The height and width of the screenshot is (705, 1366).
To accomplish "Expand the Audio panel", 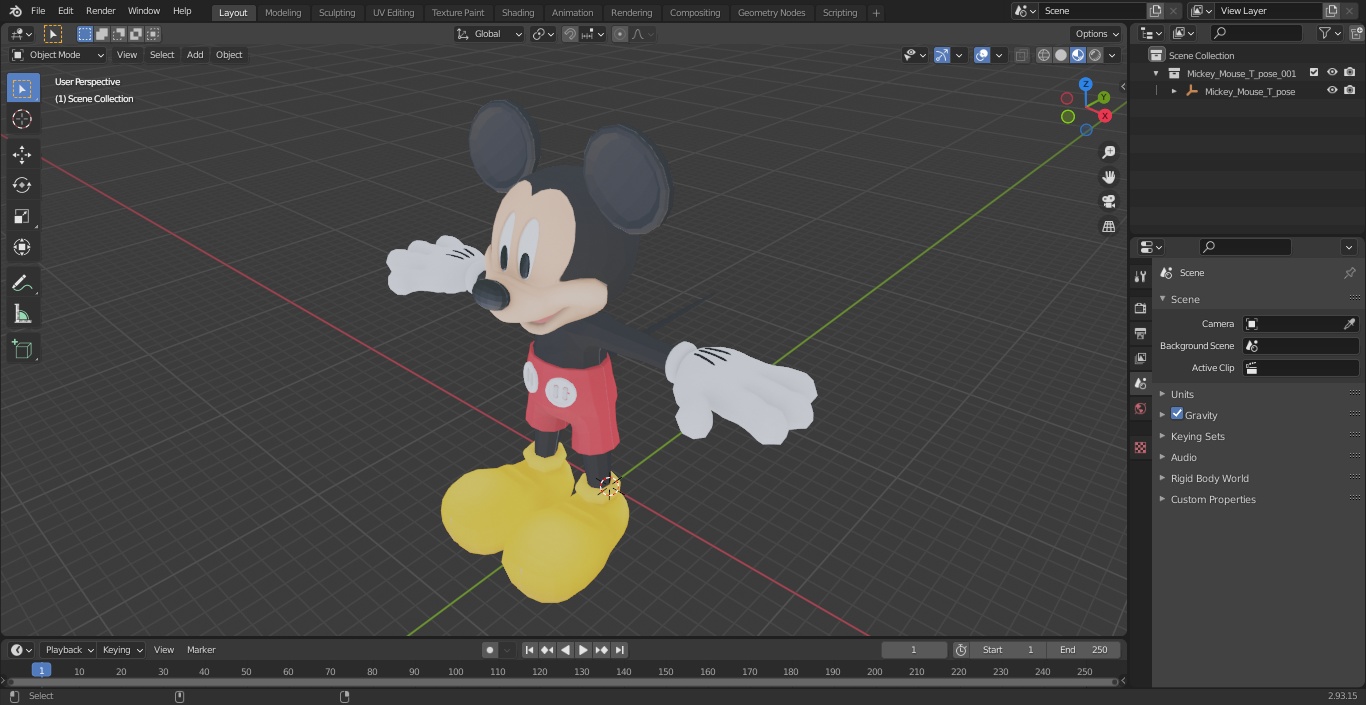I will [x=1183, y=457].
